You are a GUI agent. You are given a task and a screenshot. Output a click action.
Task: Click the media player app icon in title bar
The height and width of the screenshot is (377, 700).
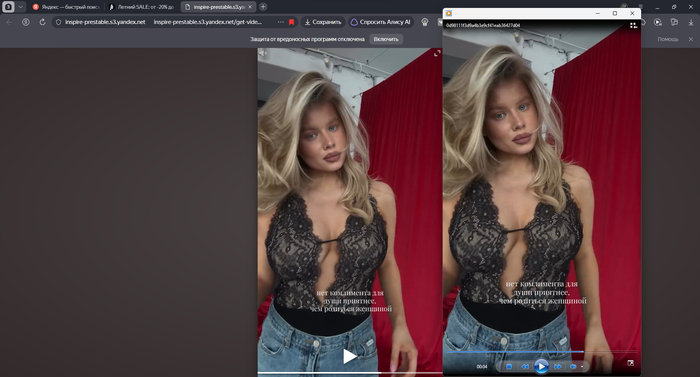coord(449,13)
